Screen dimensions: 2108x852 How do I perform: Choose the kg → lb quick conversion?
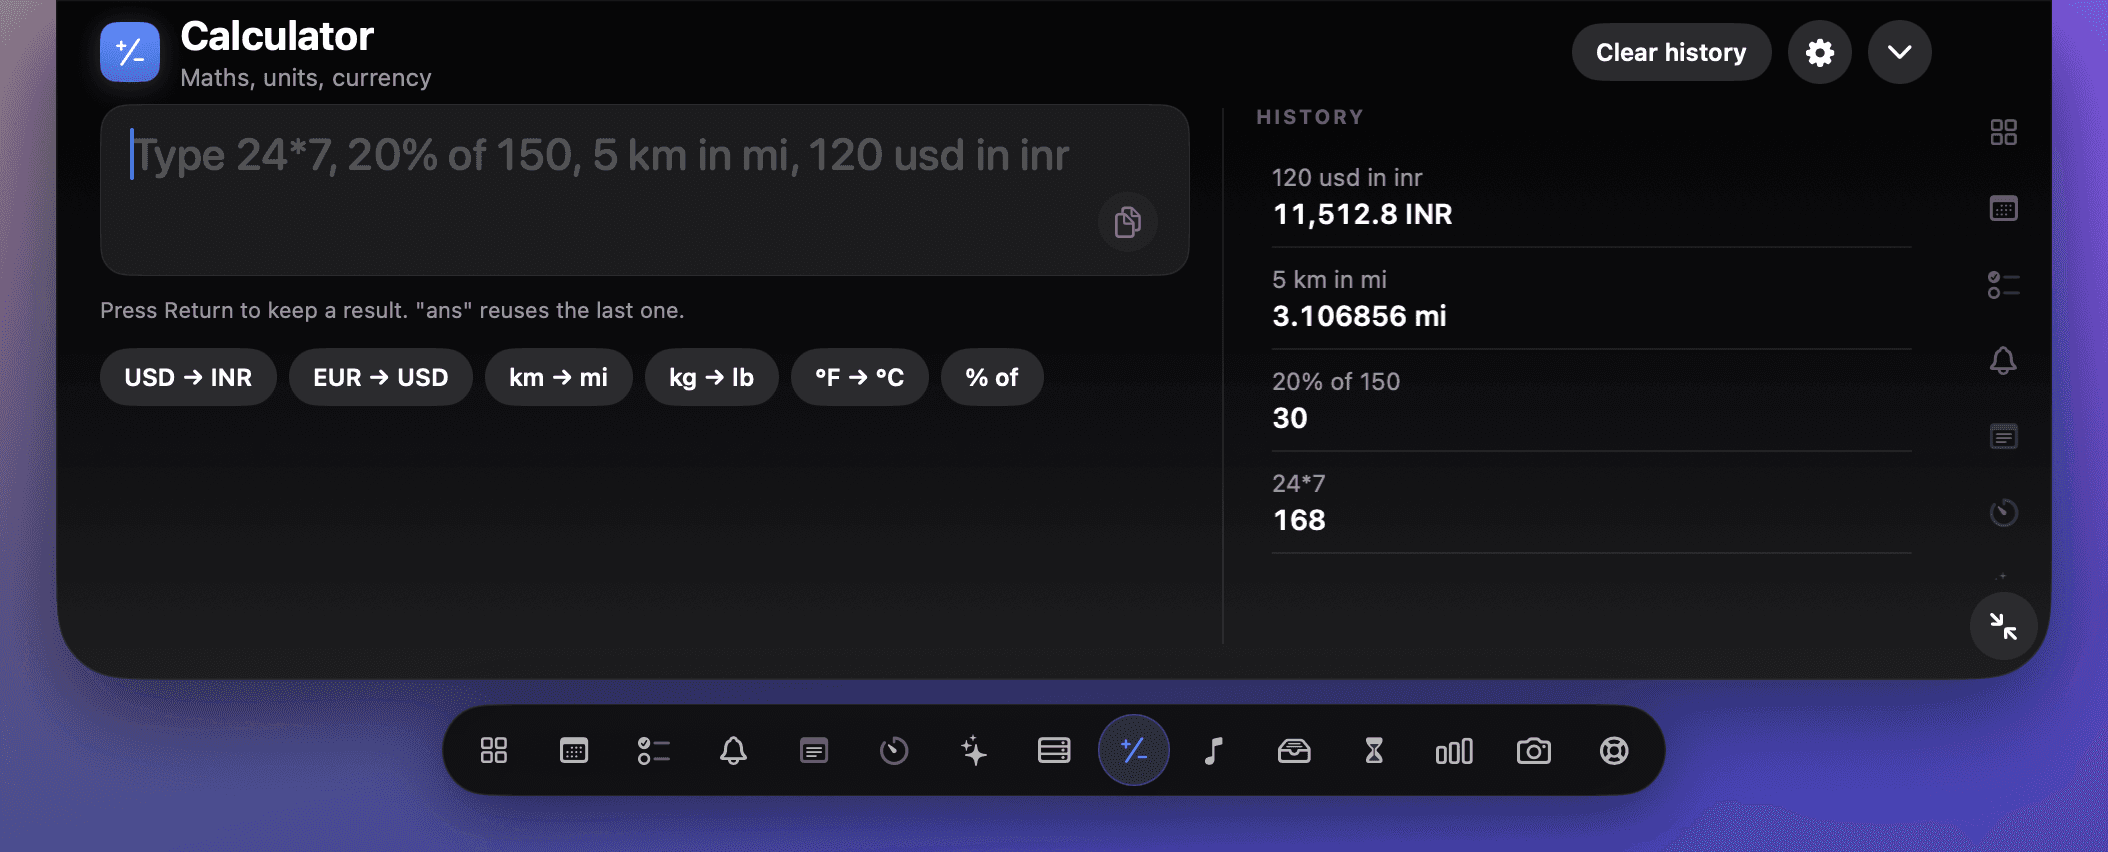click(x=712, y=377)
